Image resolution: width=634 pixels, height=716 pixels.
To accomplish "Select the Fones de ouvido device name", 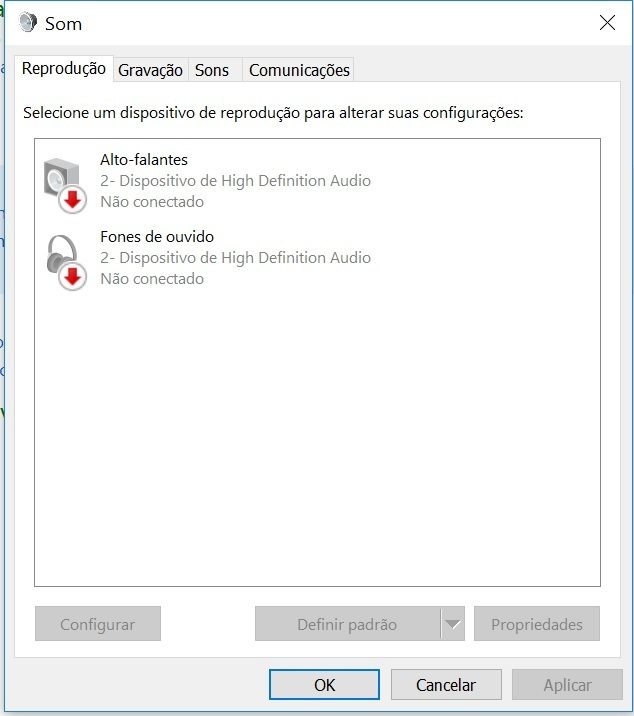I will 157,237.
